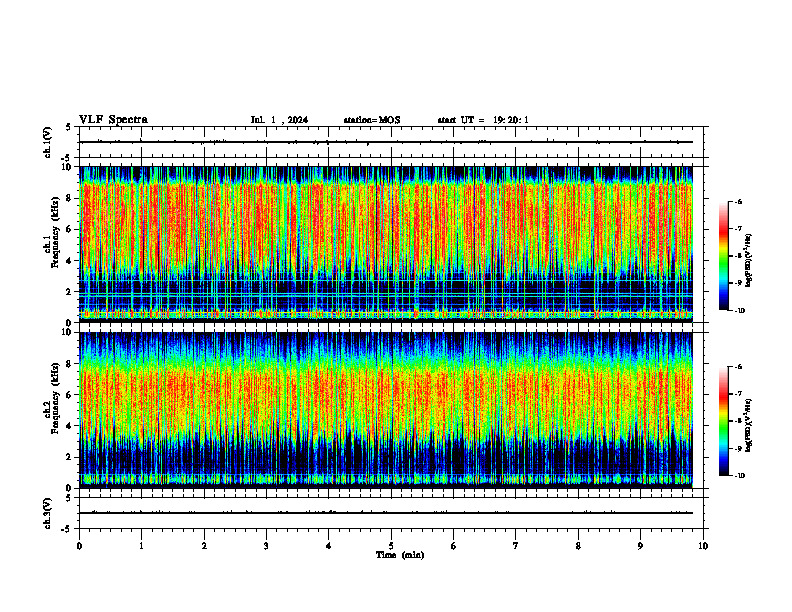Click the ch.1 spectrogram panel
This screenshot has width=792, height=612.
386,244
